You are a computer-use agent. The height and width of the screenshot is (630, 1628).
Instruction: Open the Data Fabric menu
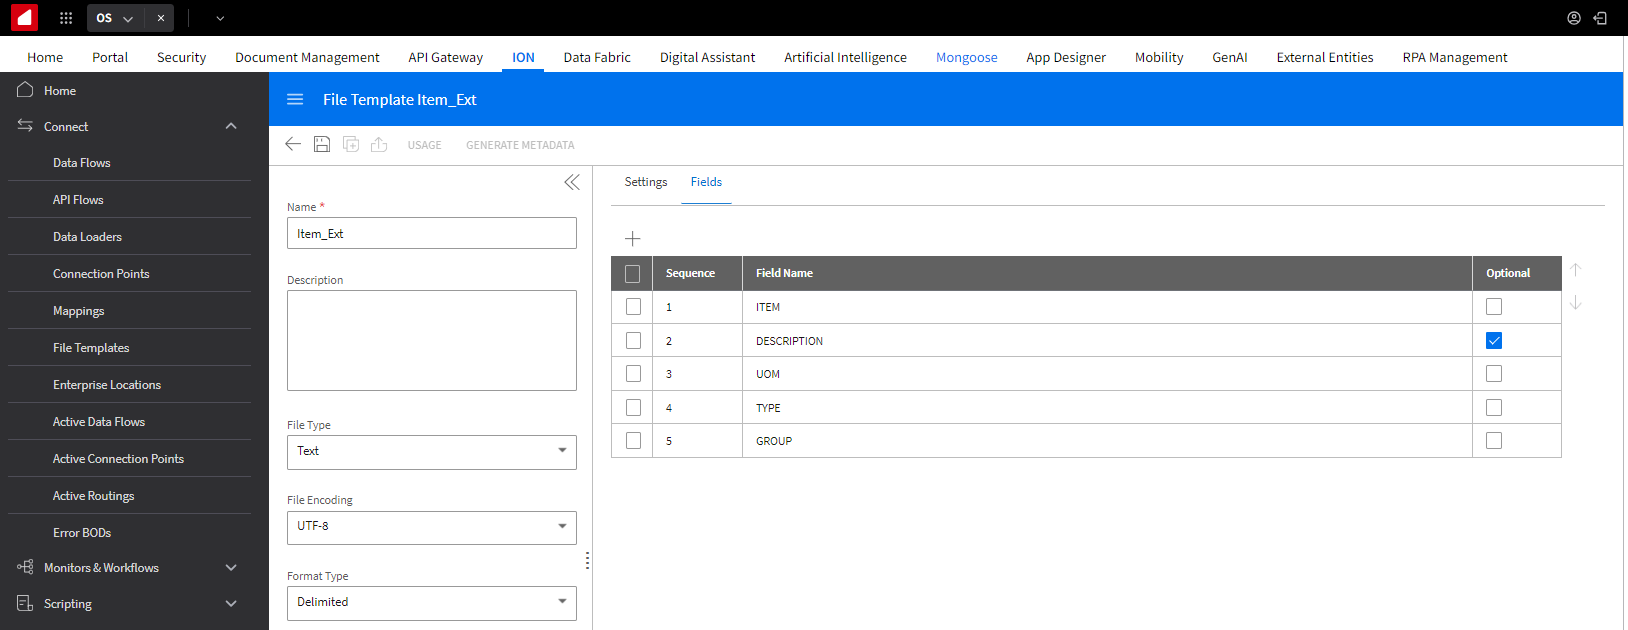[597, 57]
